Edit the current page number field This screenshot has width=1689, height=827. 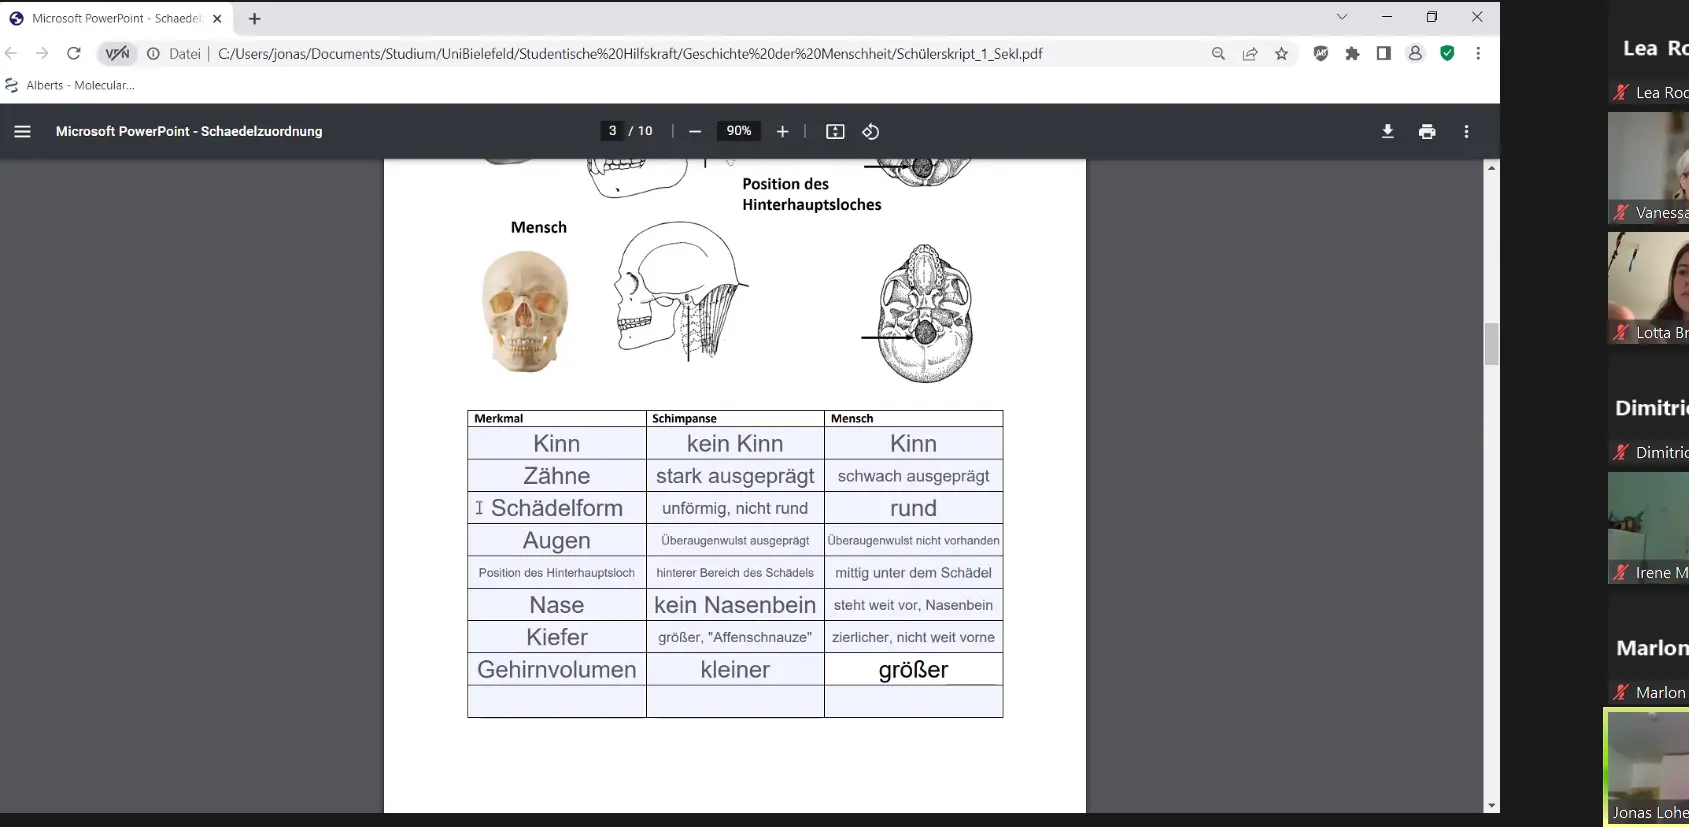612,131
